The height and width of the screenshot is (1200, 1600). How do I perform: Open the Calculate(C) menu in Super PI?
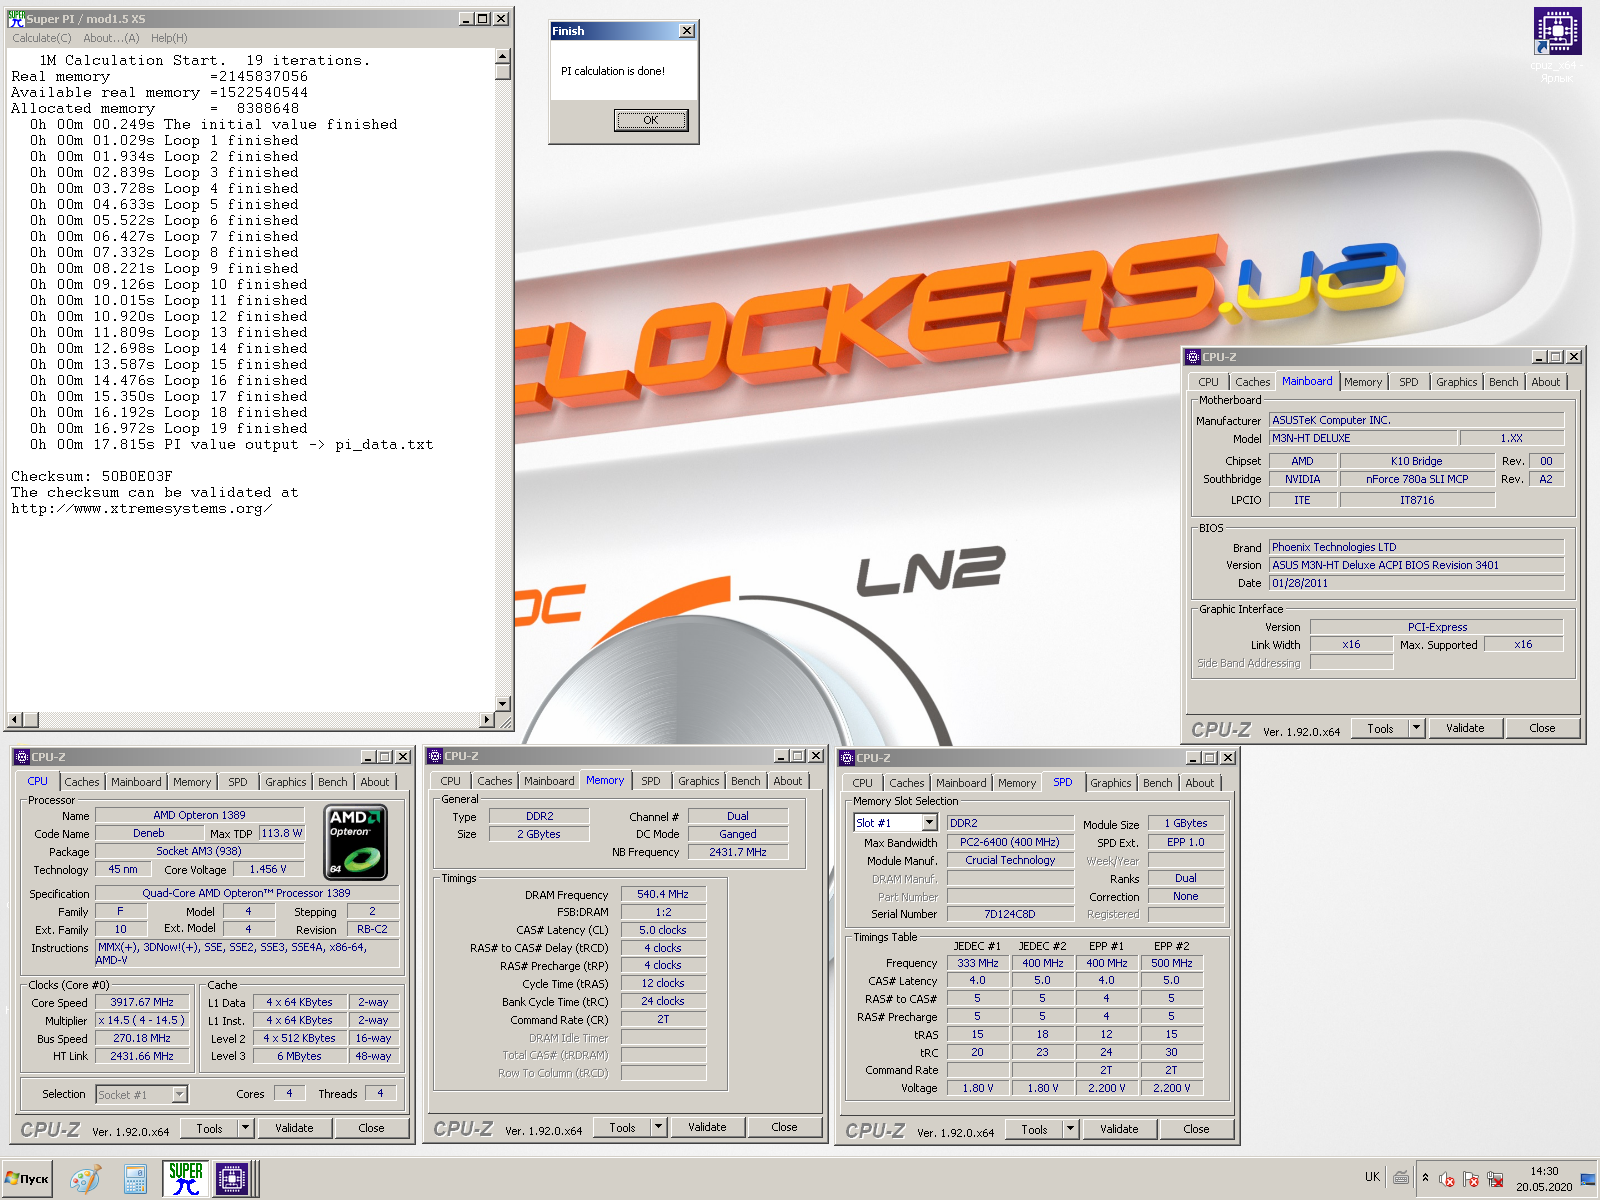(x=42, y=38)
